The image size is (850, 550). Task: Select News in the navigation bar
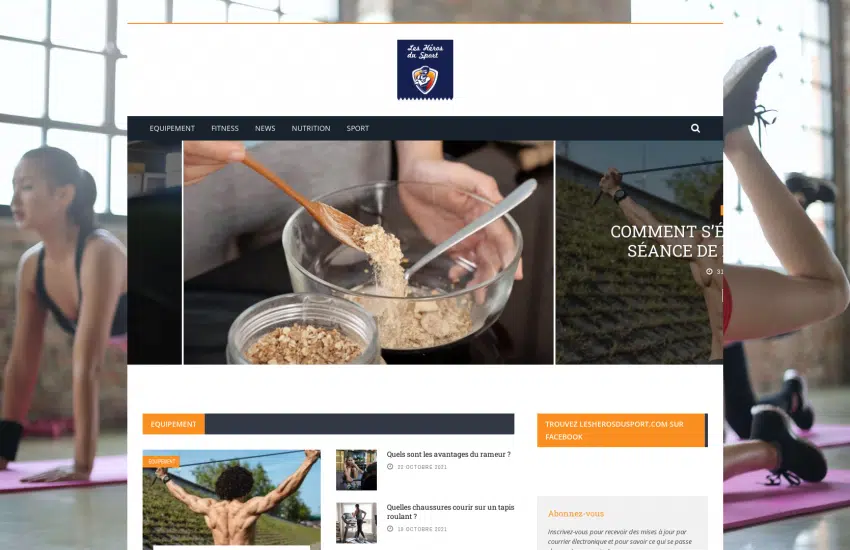[x=265, y=128]
